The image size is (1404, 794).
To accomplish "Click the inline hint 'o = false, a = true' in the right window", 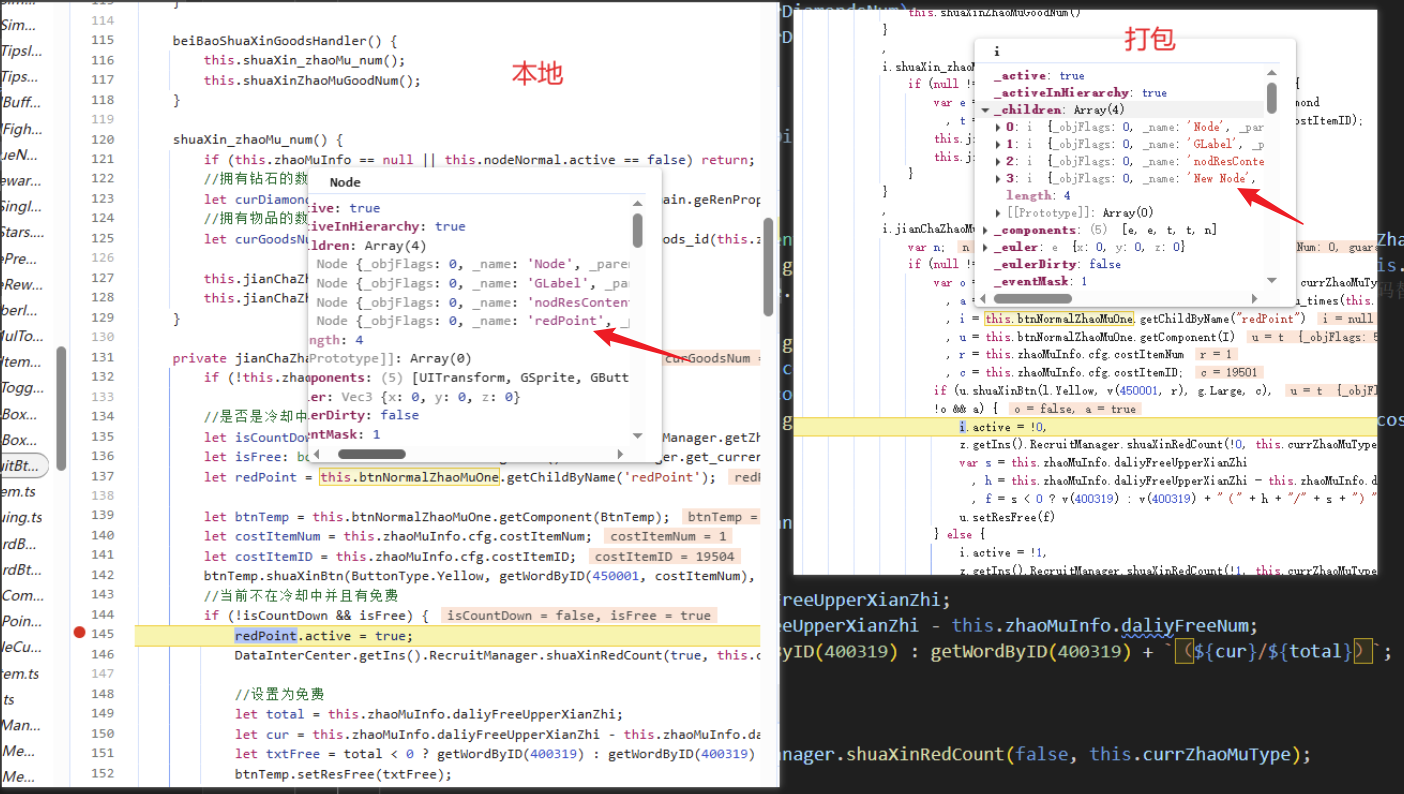I will click(1076, 409).
